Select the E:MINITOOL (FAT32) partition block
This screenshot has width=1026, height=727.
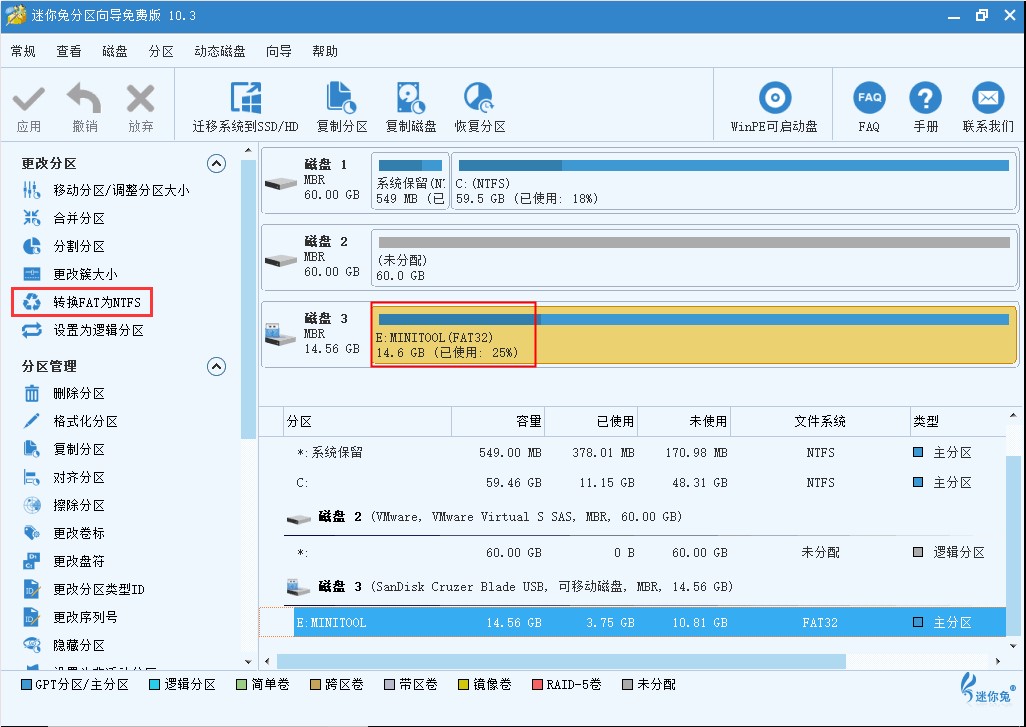click(694, 334)
